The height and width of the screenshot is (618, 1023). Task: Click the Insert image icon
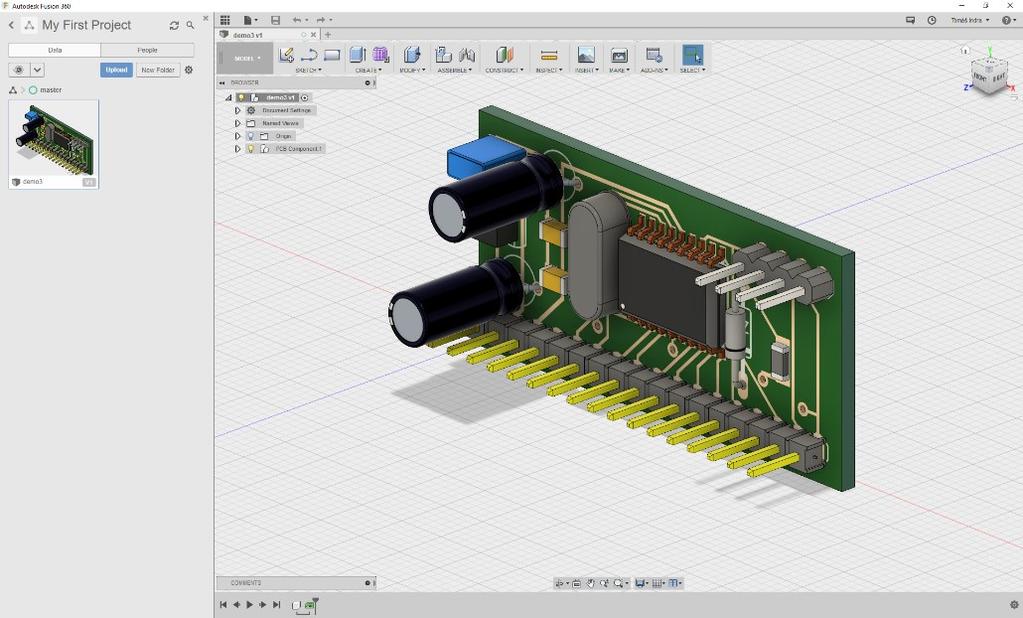[x=586, y=55]
